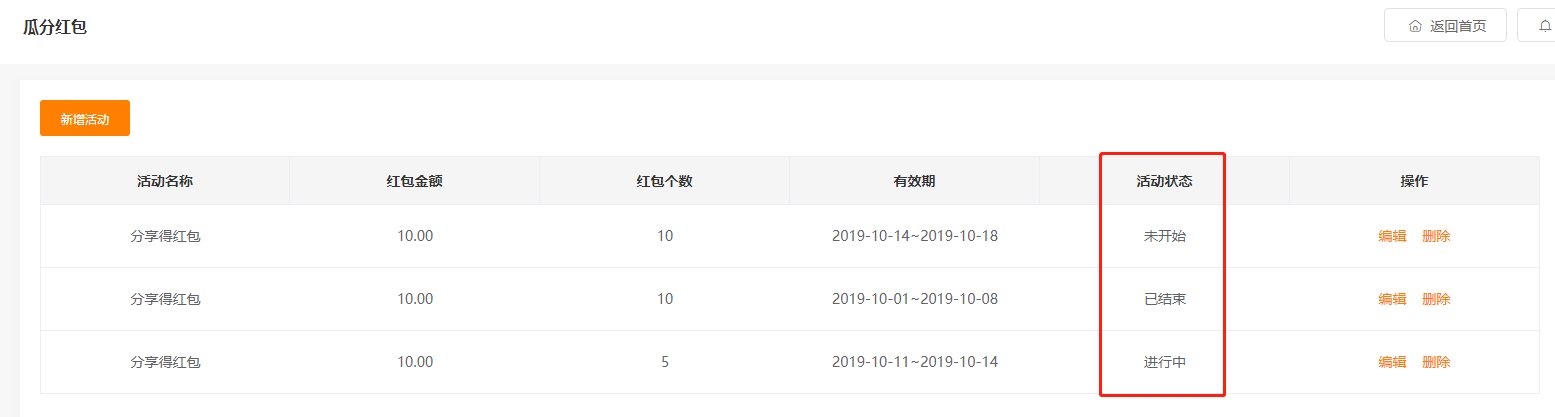This screenshot has width=1555, height=417.
Task: Click the 进行中 status cell
Action: (1165, 362)
